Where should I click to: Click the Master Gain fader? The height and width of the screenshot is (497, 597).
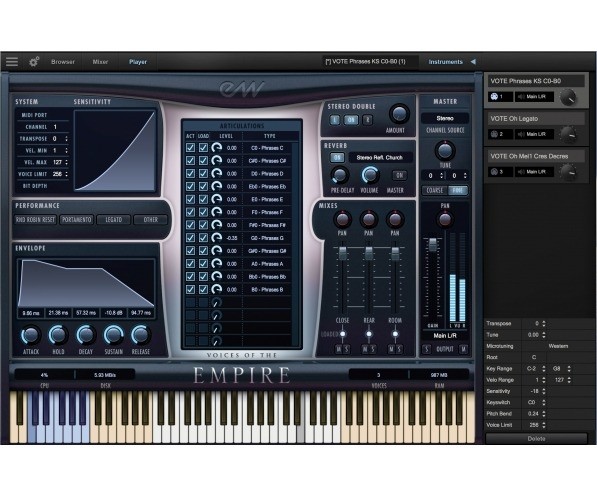click(433, 245)
